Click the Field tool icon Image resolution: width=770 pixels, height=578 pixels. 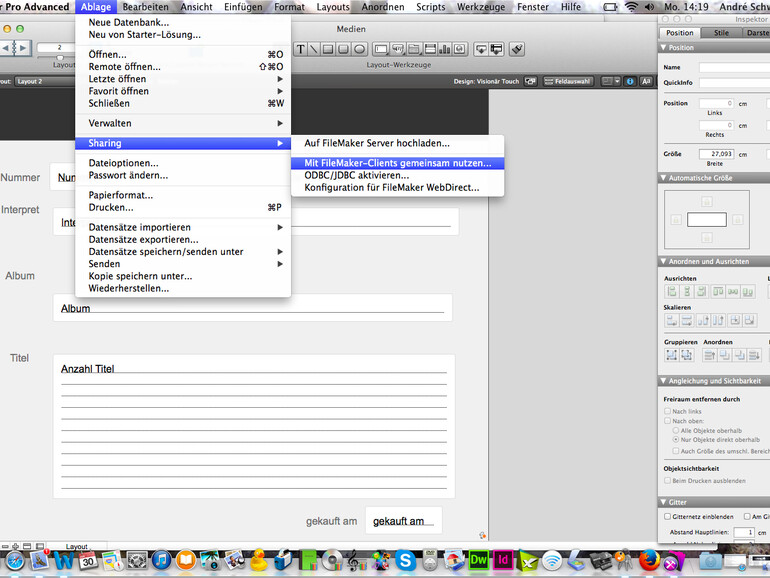(481, 49)
